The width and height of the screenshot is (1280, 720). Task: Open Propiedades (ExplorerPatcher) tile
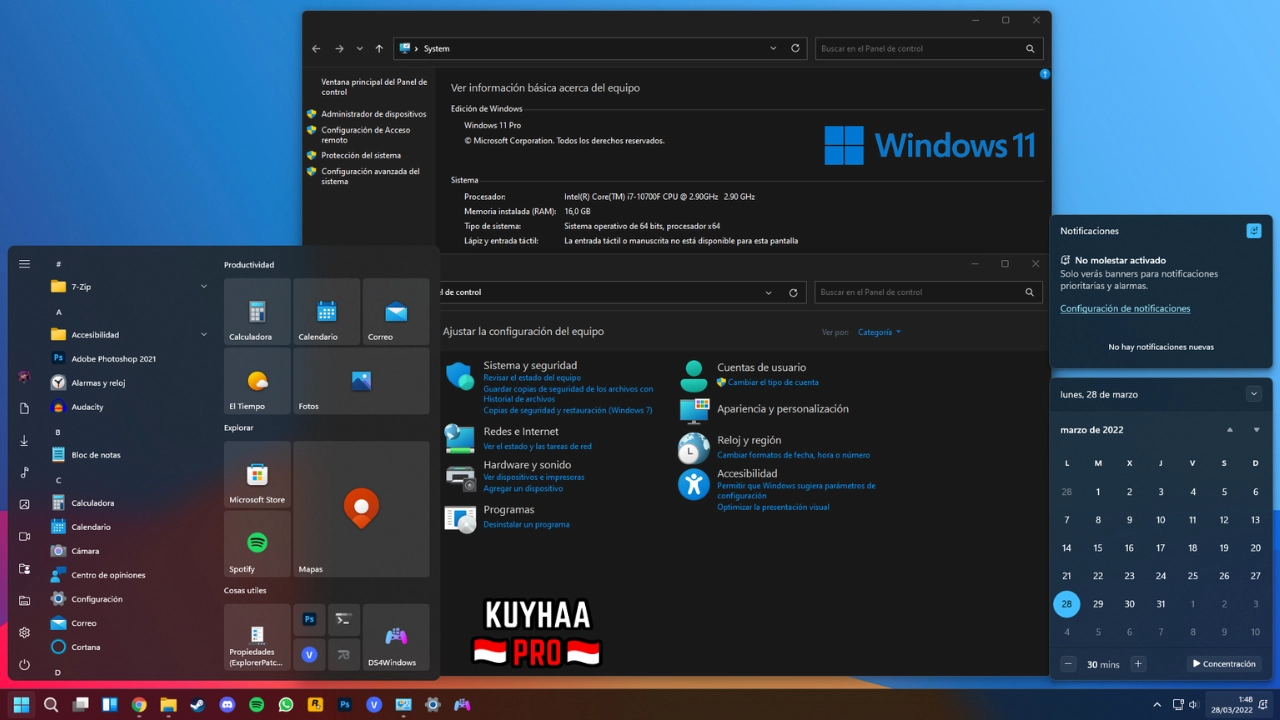click(257, 637)
